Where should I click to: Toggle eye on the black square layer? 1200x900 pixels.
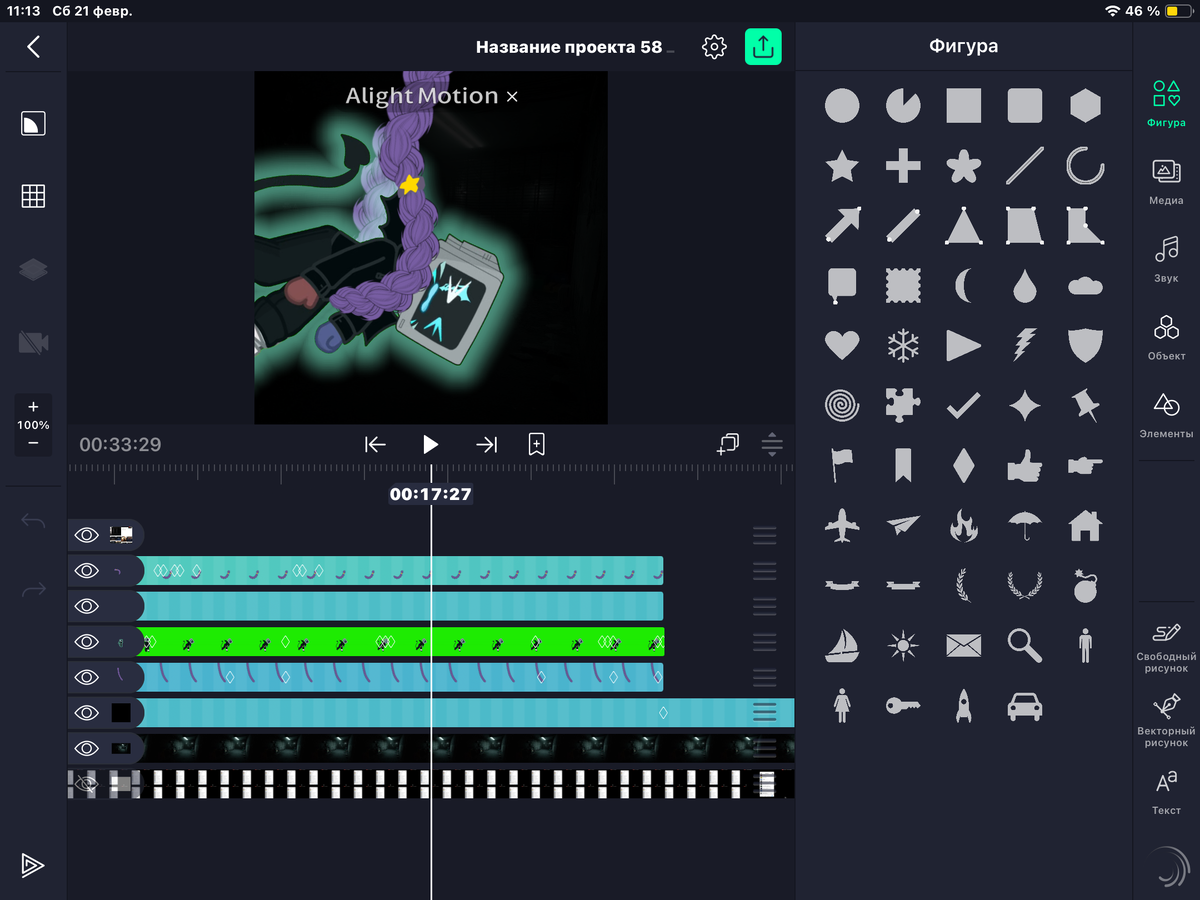pos(87,713)
